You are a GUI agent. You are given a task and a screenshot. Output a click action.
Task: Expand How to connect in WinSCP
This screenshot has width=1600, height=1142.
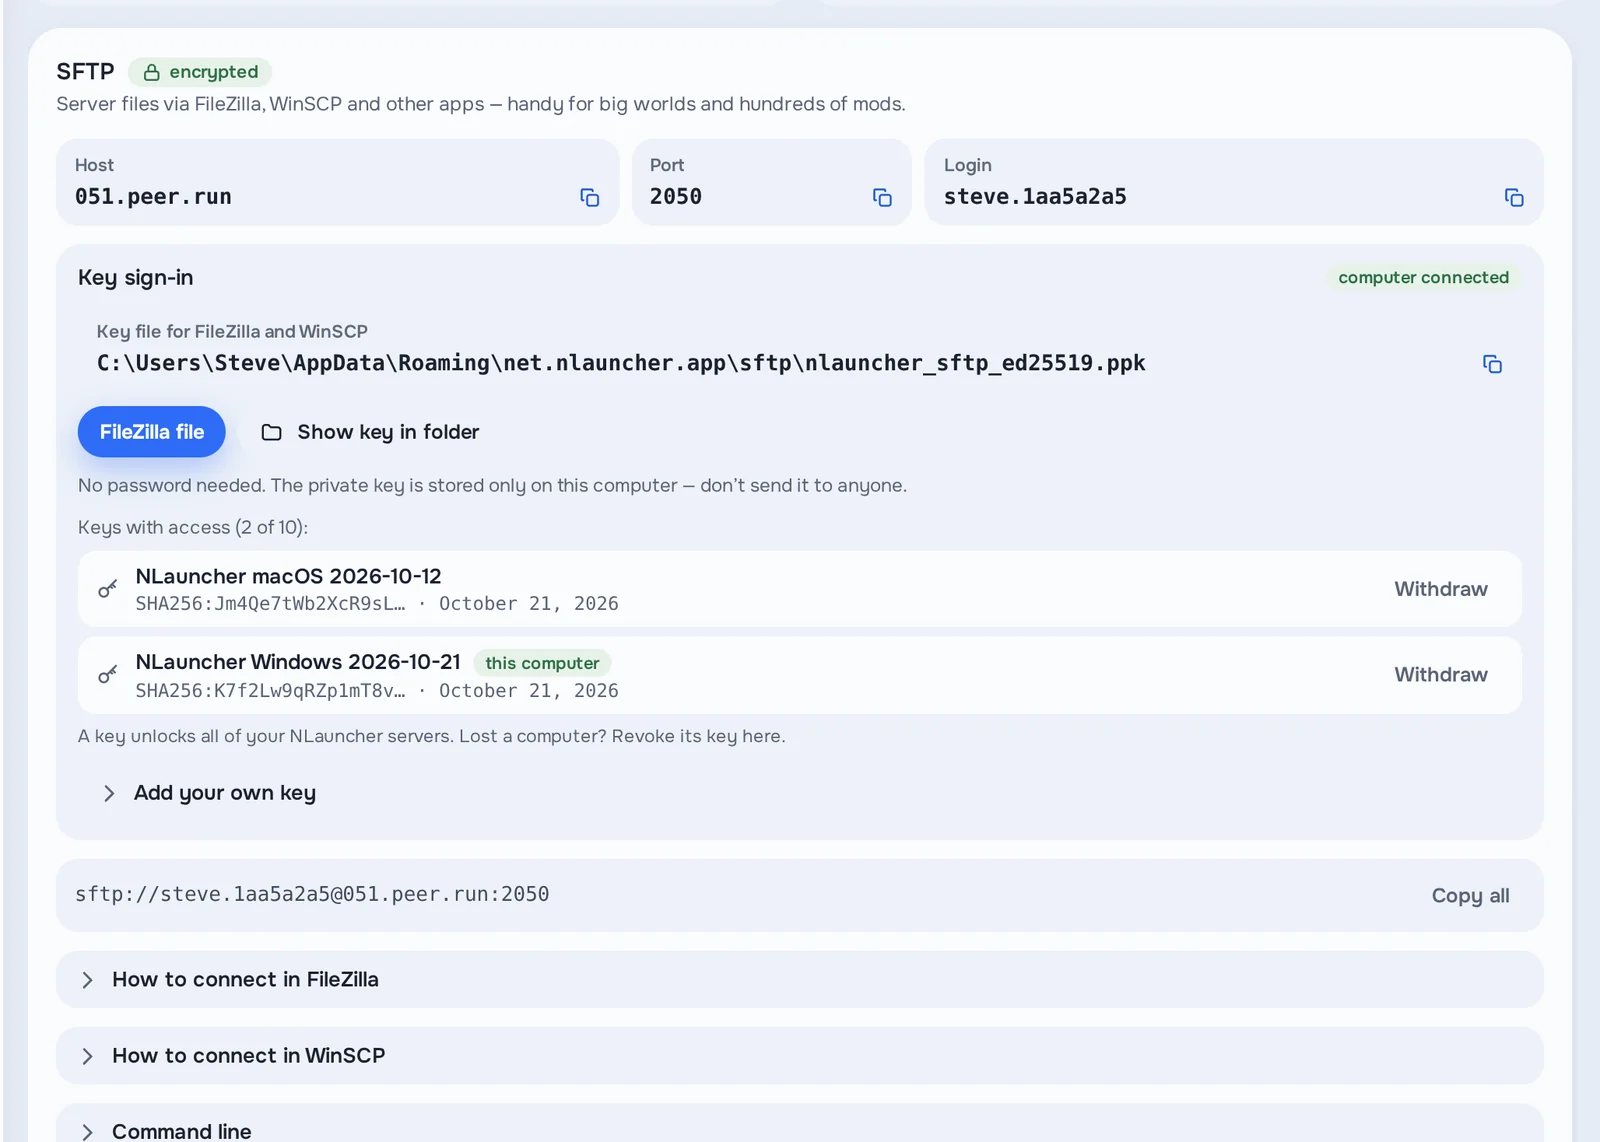pos(800,1056)
